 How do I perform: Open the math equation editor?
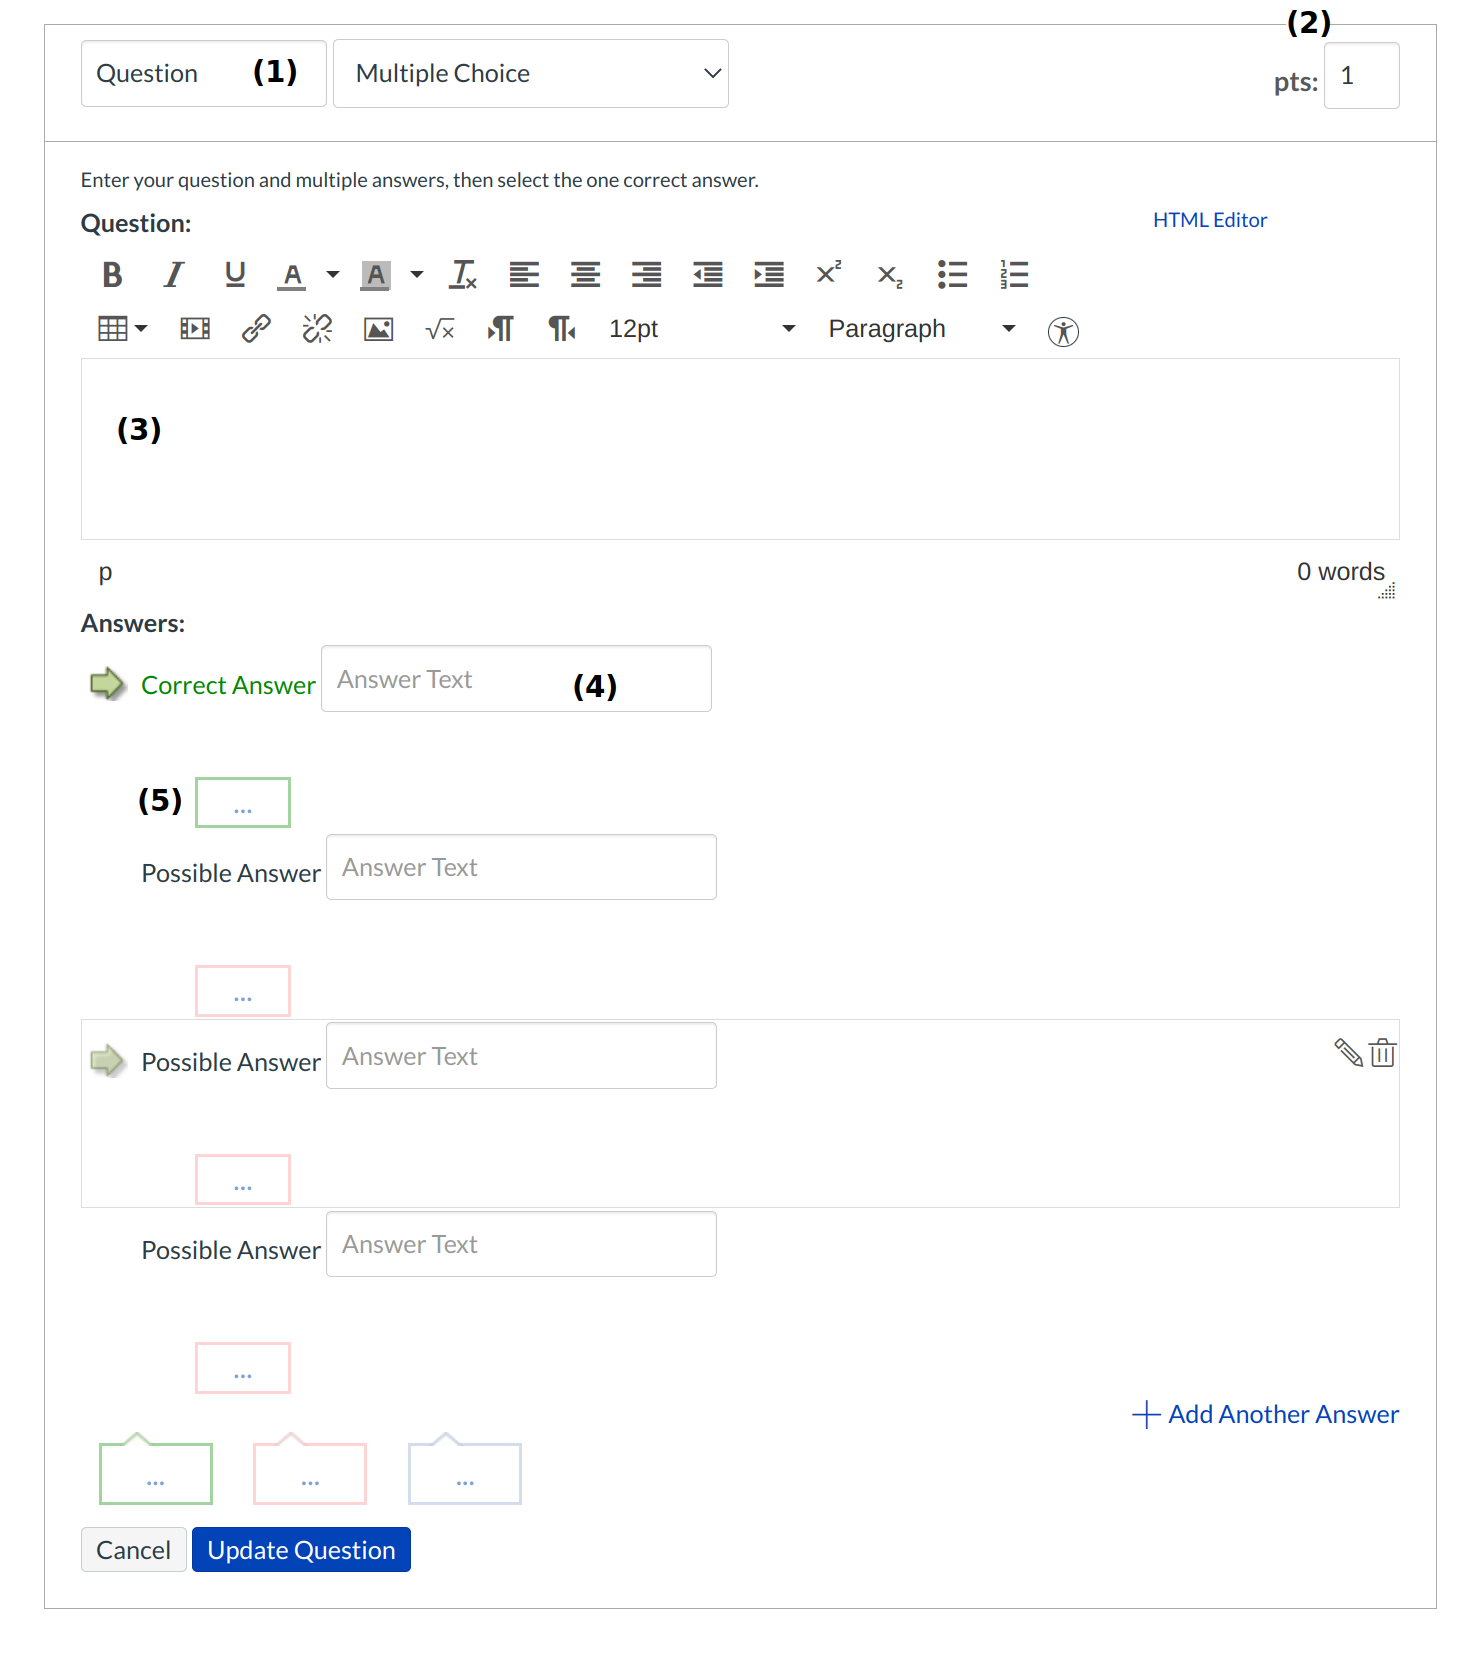439,329
